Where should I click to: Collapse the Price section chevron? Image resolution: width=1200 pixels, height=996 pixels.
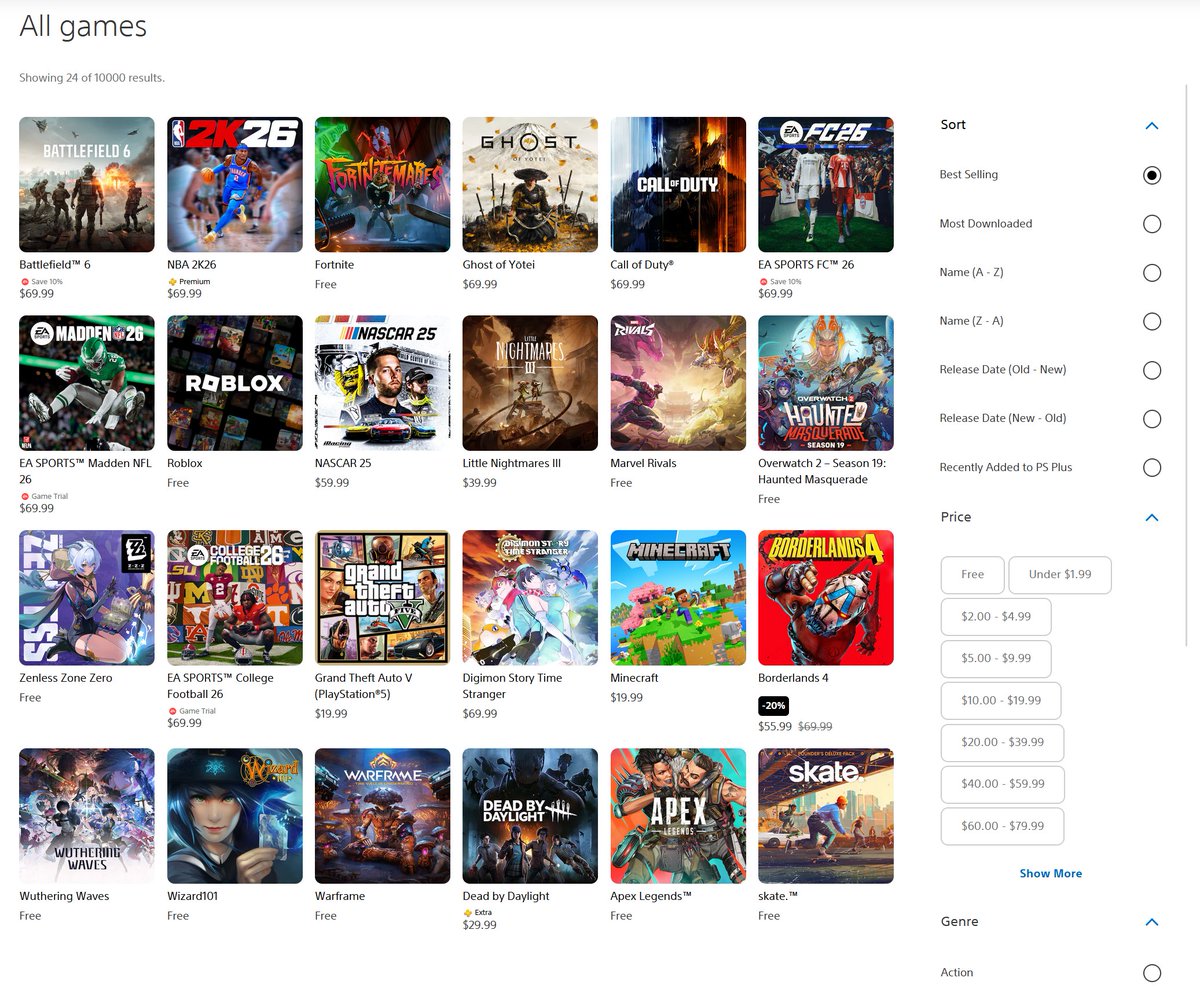click(1152, 518)
